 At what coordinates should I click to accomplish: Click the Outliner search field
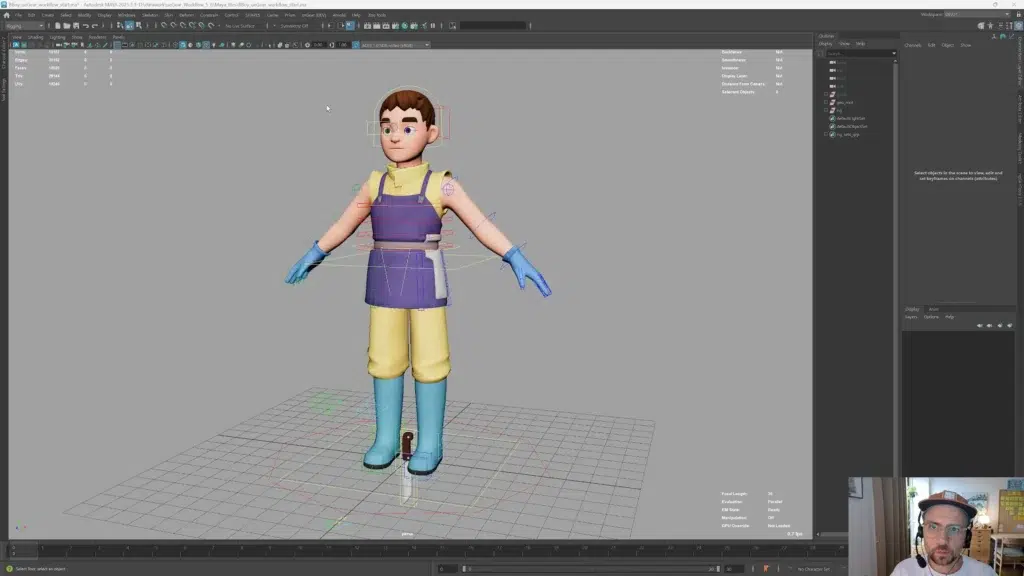[x=858, y=52]
